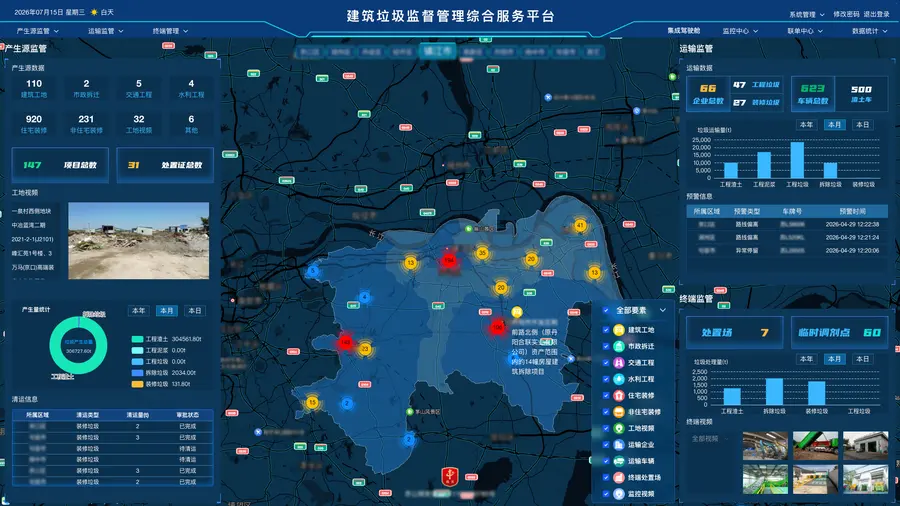Open the 集成驾驶舱 menu item
Image resolution: width=900 pixels, height=506 pixels.
pyautogui.click(x=684, y=31)
